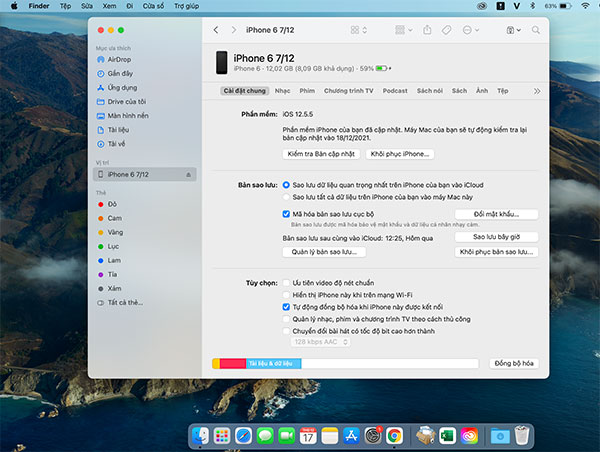The image size is (600, 452).
Task: Click Tài liệu & dữ liệu storage segment
Action: 273,363
